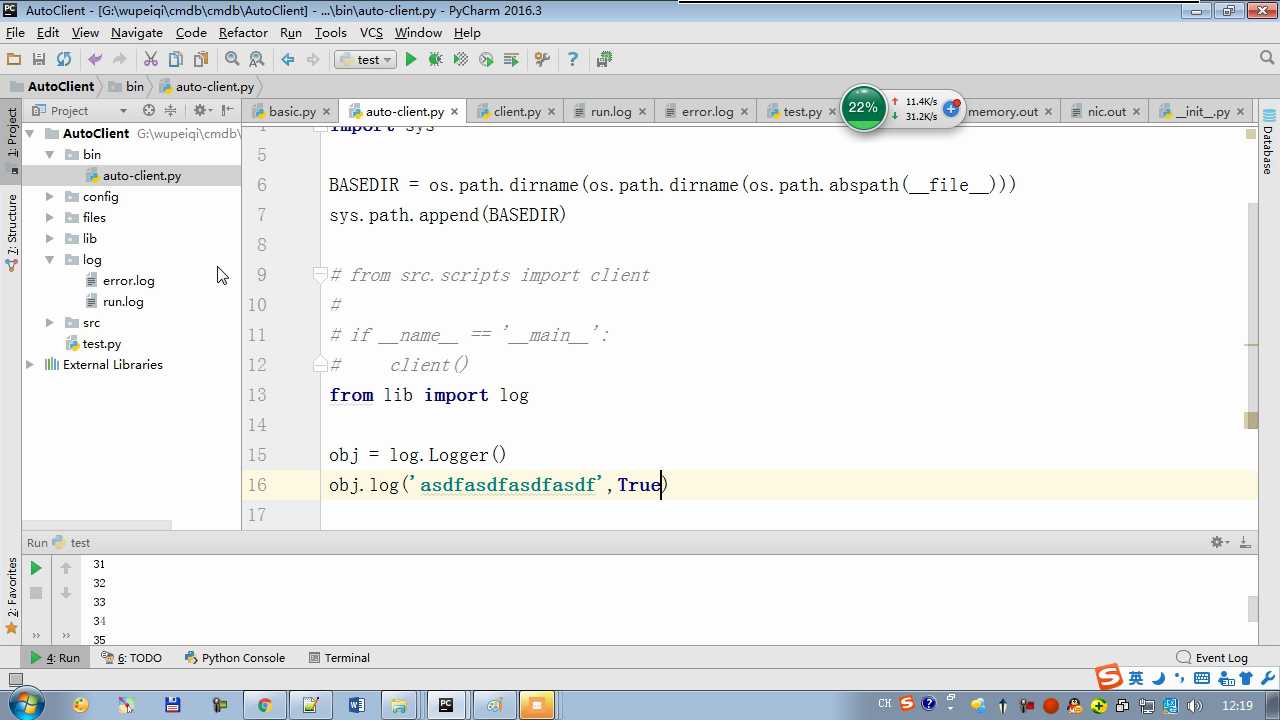Click the Profile run icon
1280x720 pixels.
coord(486,60)
